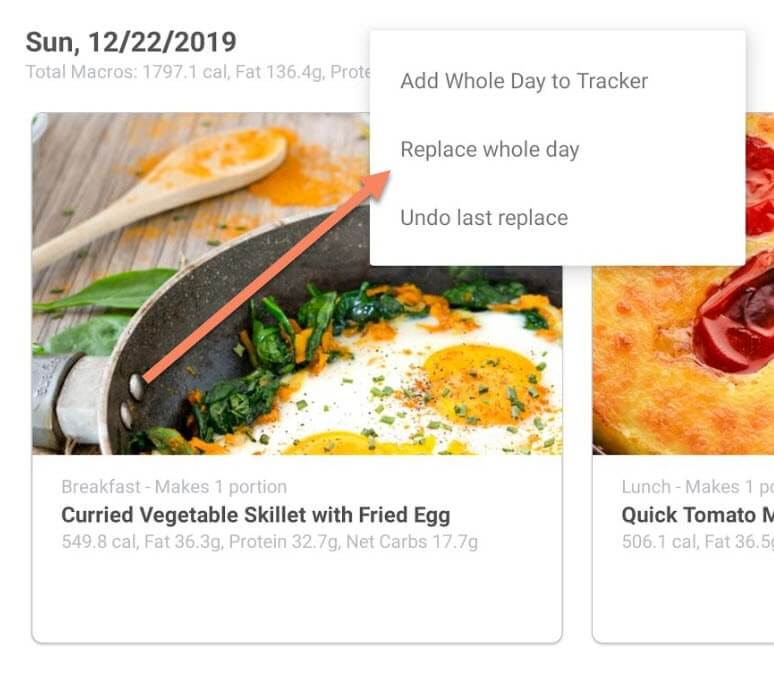Click the Sun, 12/22/2019 date heading
The image size is (774, 690).
(x=131, y=42)
